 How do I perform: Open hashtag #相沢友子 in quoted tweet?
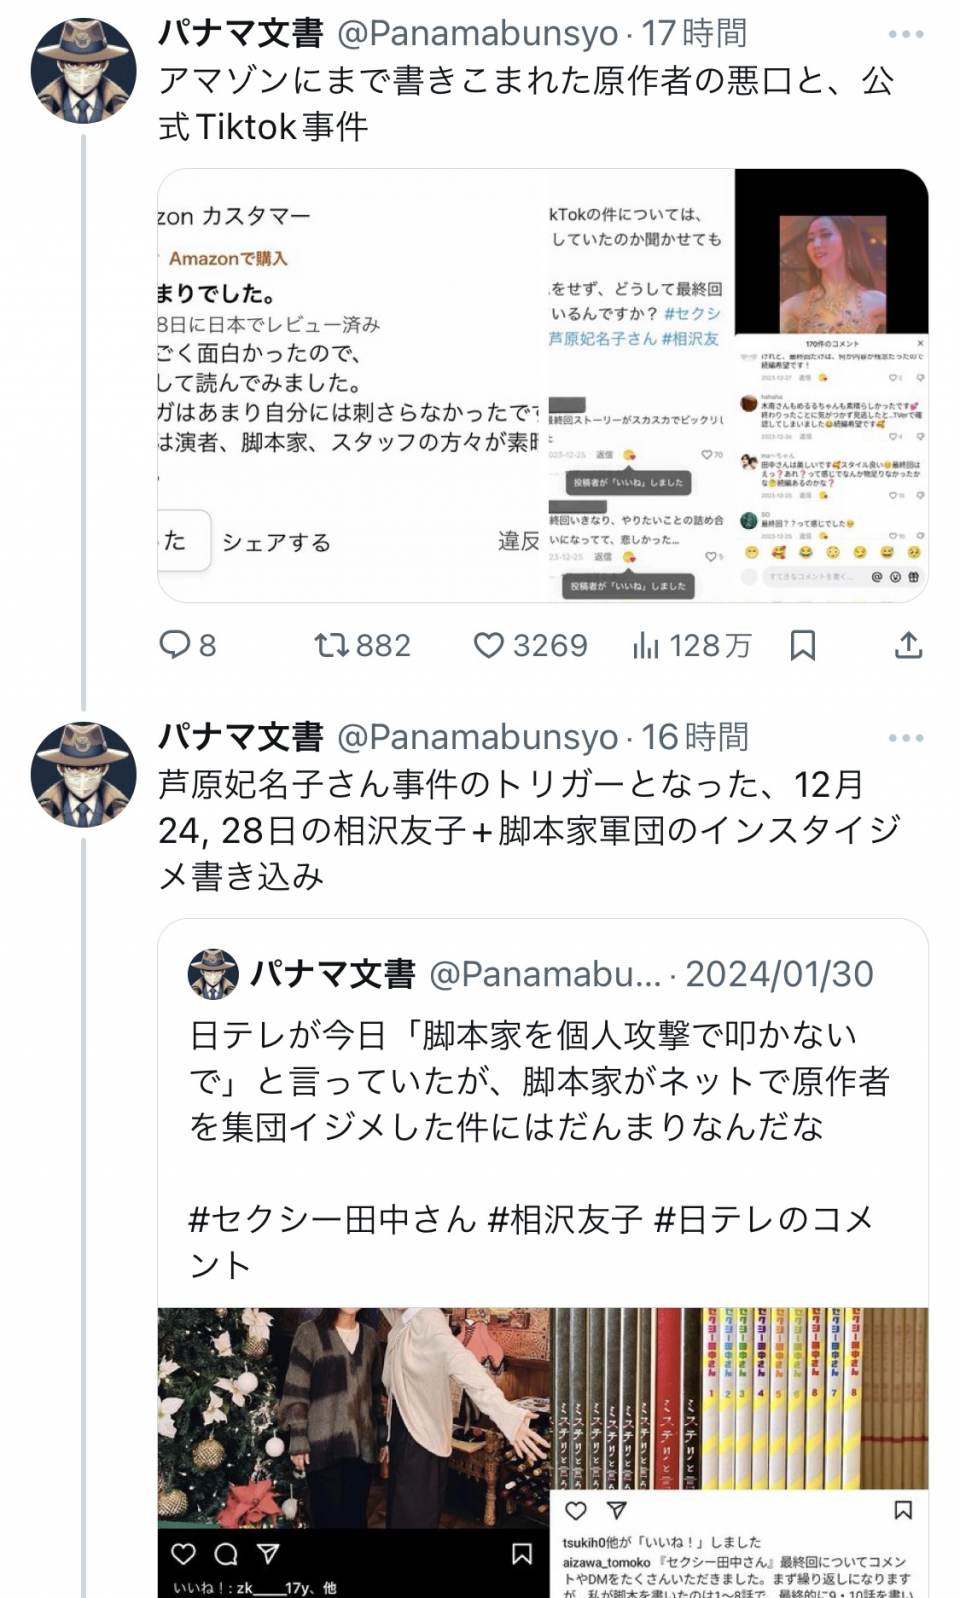click(565, 1219)
